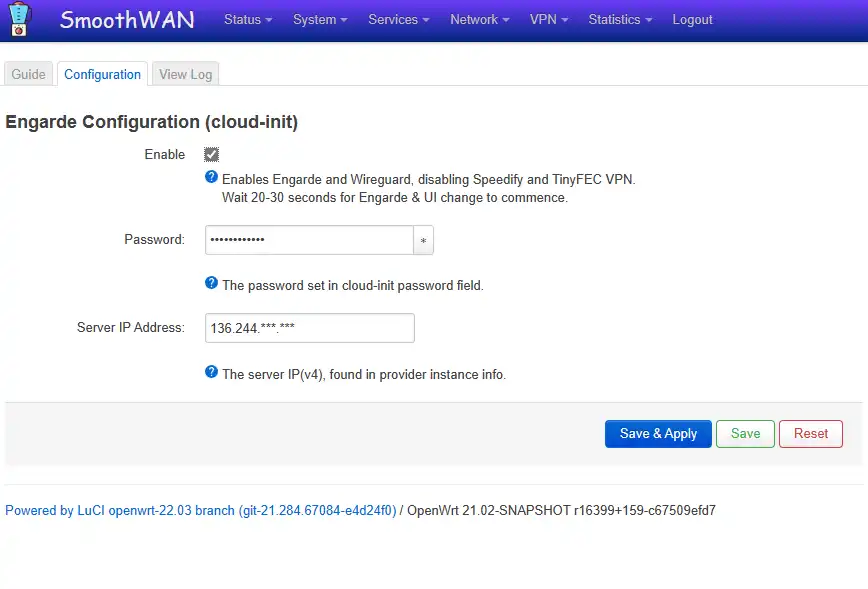Screen dimensions: 868x589
Task: Expand the Status dropdown menu
Action: click(x=248, y=19)
